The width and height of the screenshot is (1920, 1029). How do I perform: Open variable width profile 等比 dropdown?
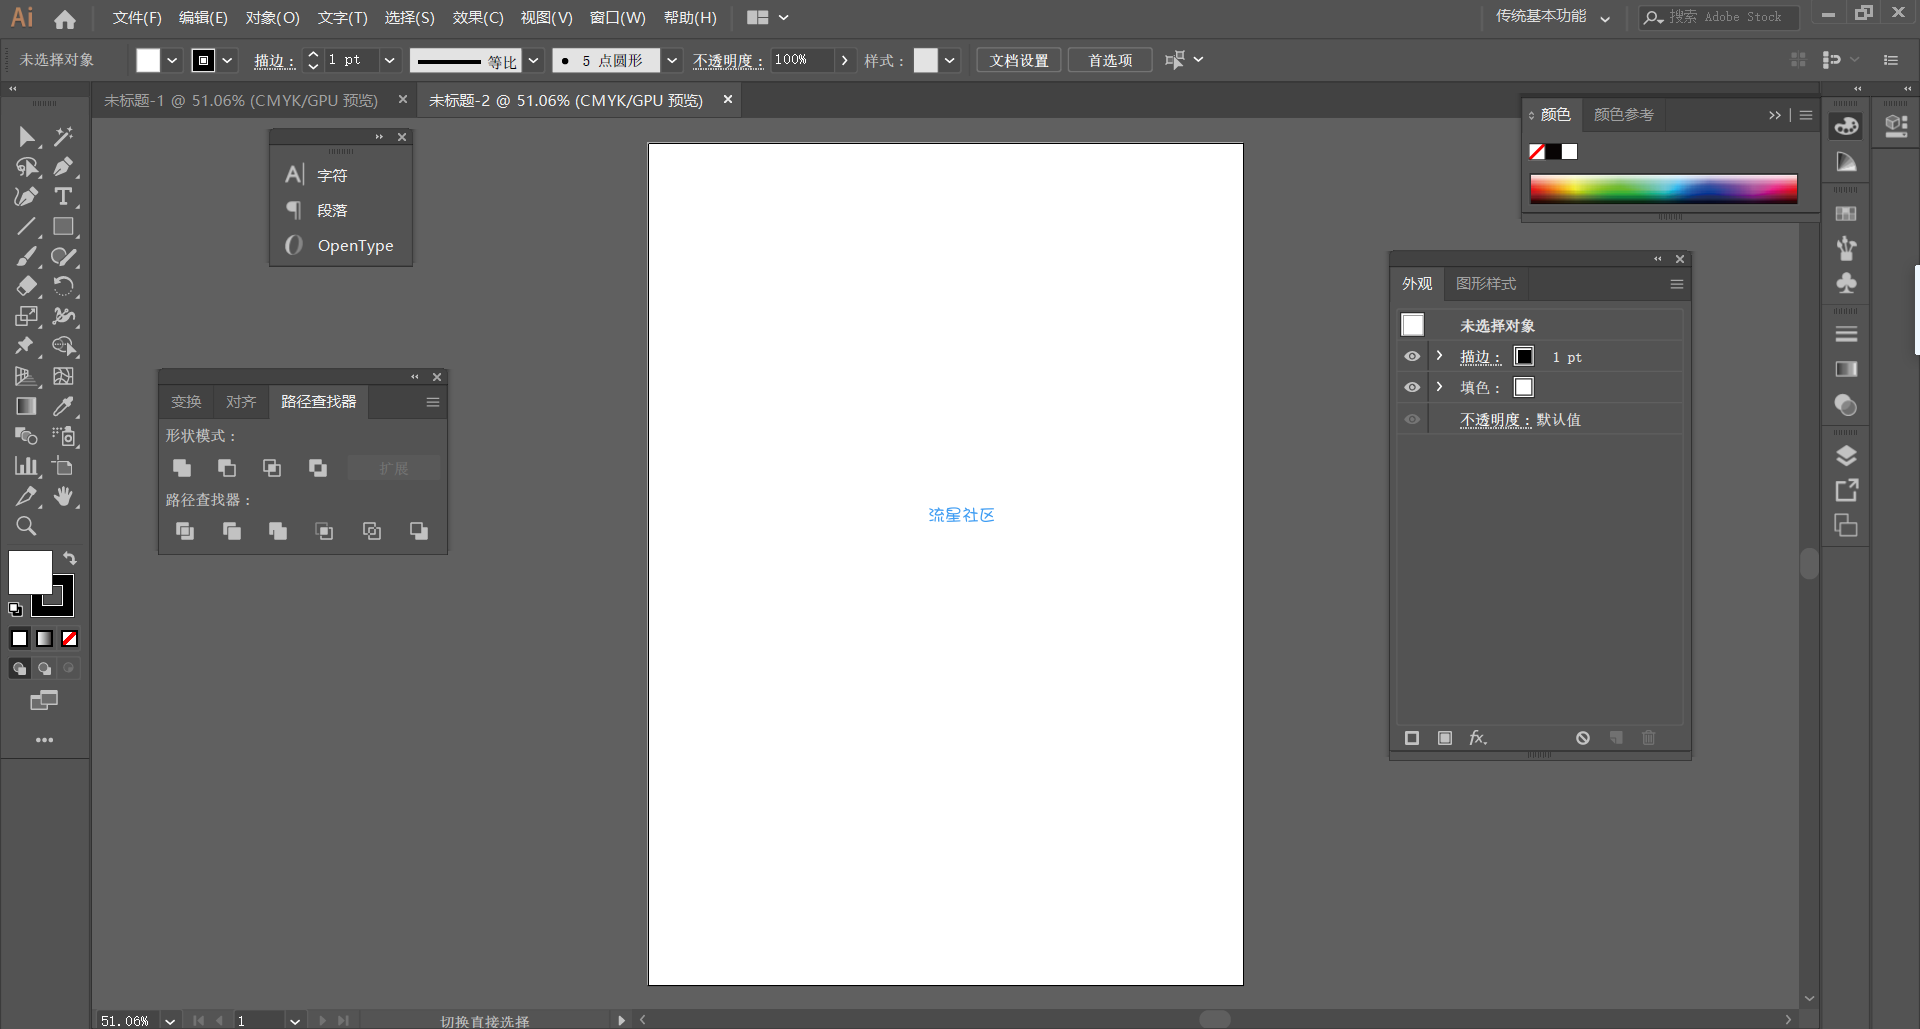(x=534, y=60)
